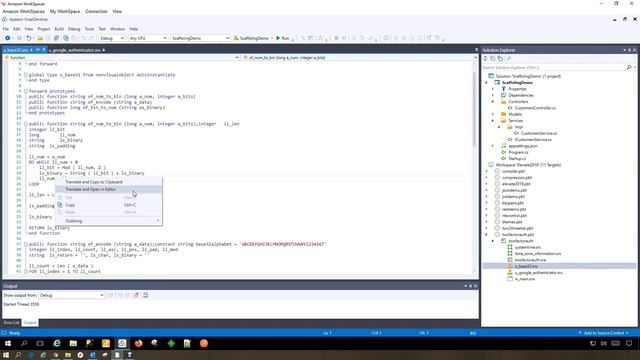Open CustomerController.cs in Solution Explorer
The height and width of the screenshot is (360, 640).
pyautogui.click(x=535, y=108)
